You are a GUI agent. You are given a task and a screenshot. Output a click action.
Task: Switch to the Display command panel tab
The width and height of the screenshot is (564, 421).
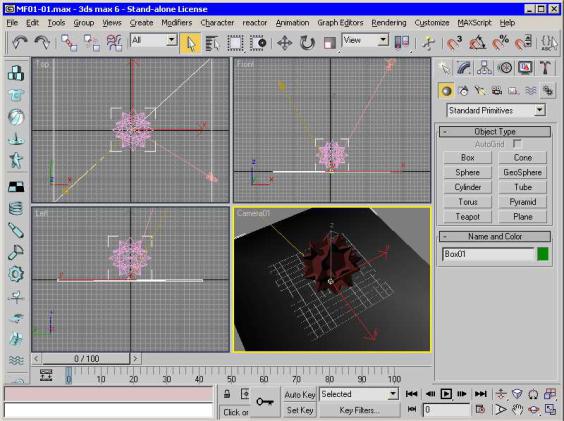click(525, 68)
